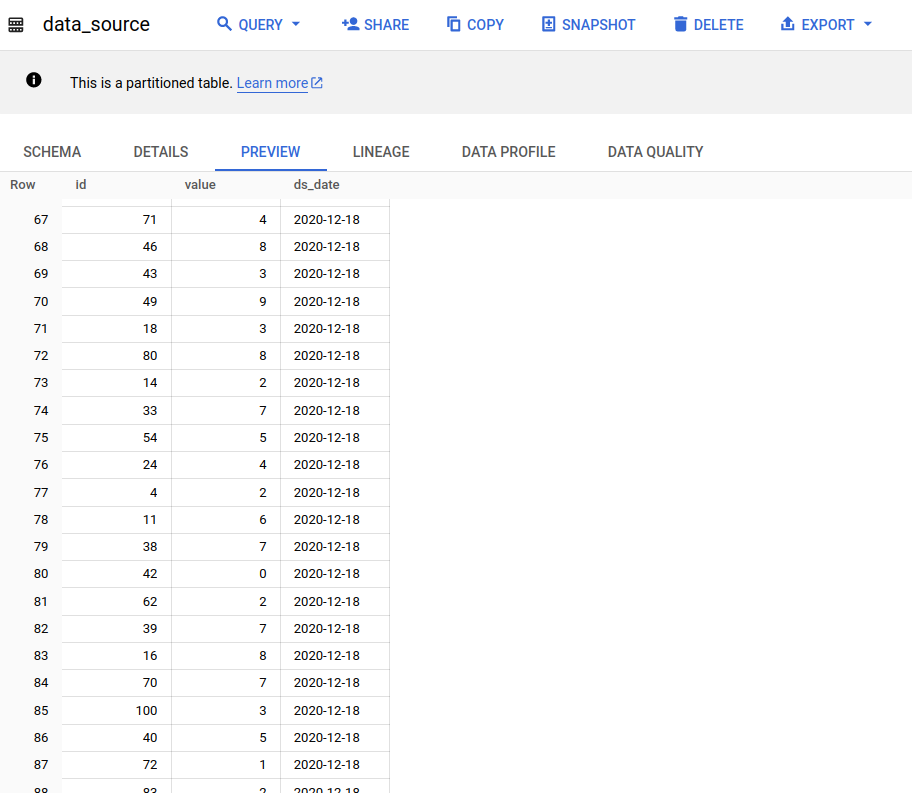
Task: Click id cell 38 in row 79
Action: click(117, 546)
